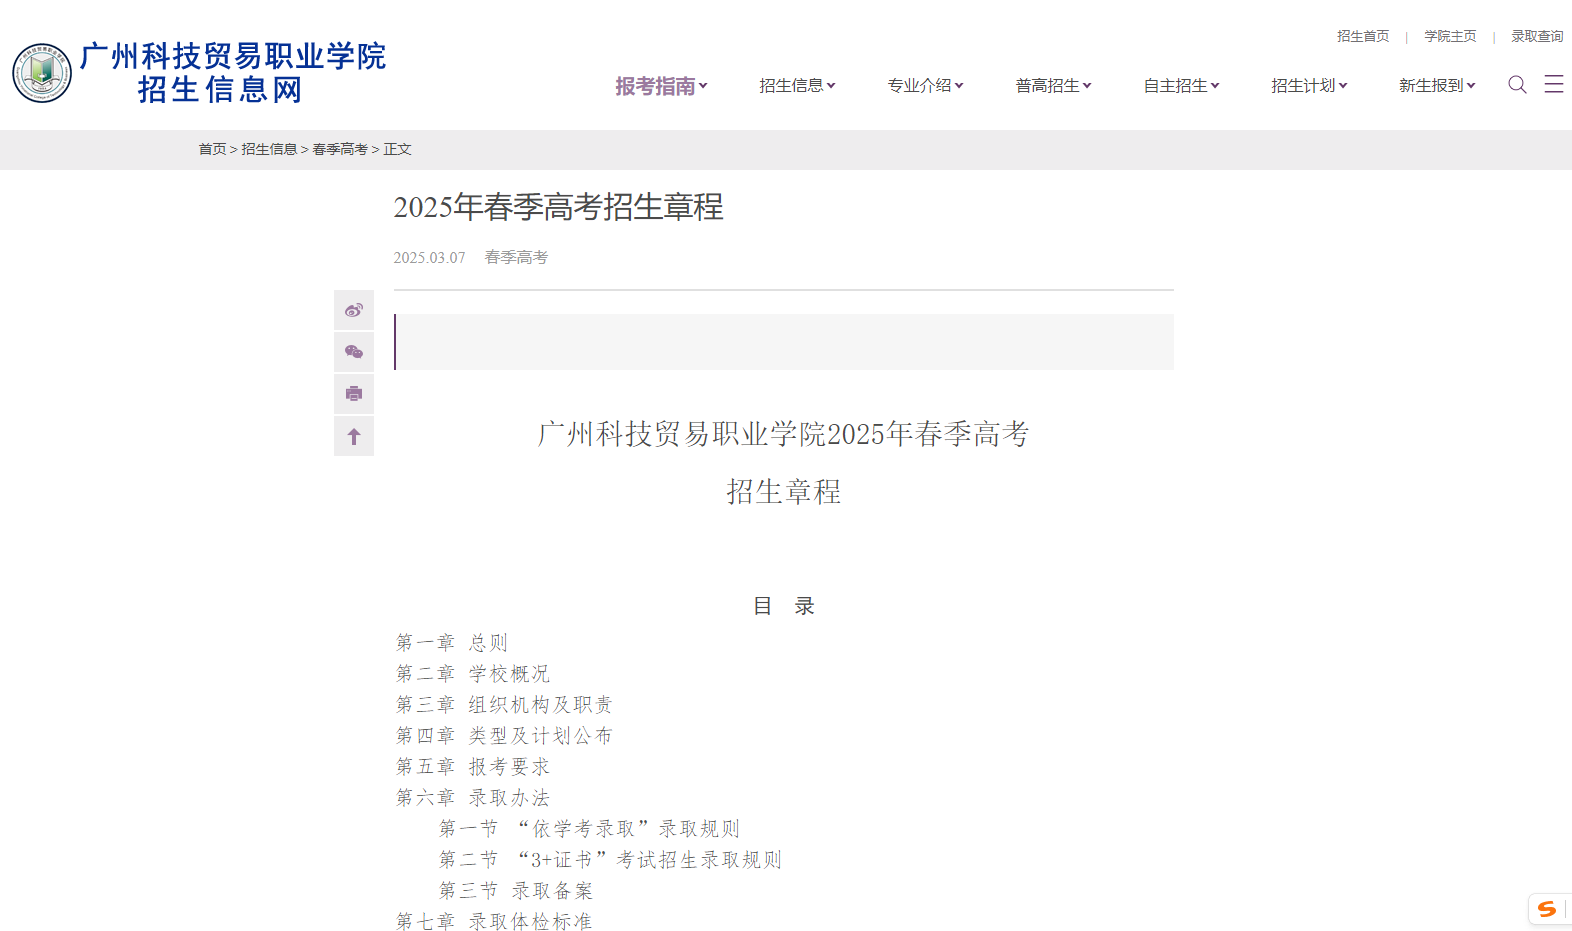Click the empty gray summary box
This screenshot has width=1572, height=931.
[x=784, y=342]
